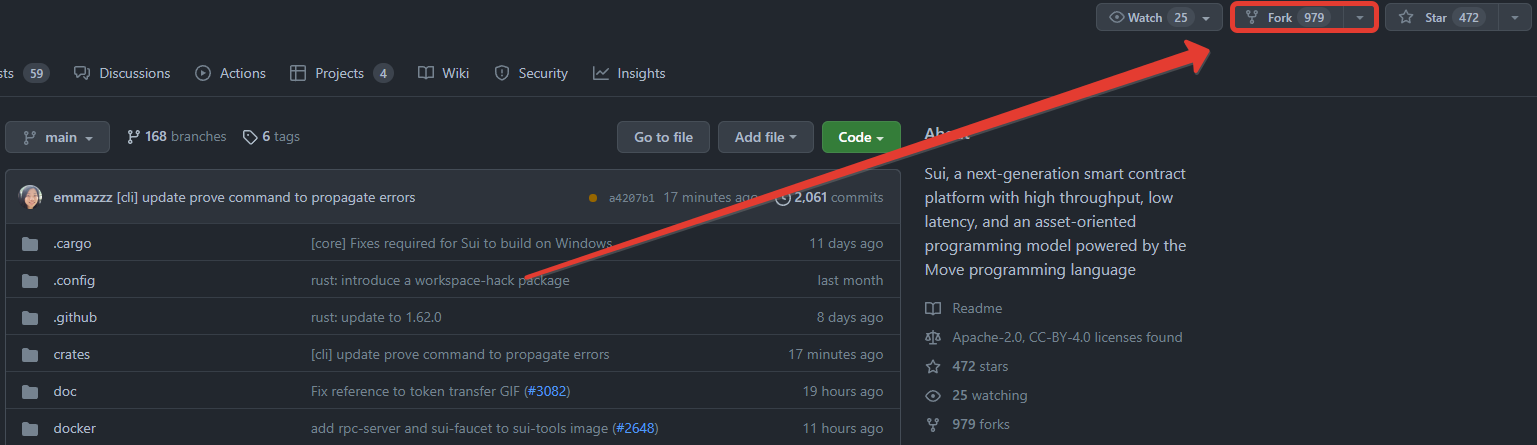Click the folder icon beside .cargo
The width and height of the screenshot is (1537, 445).
tap(30, 243)
